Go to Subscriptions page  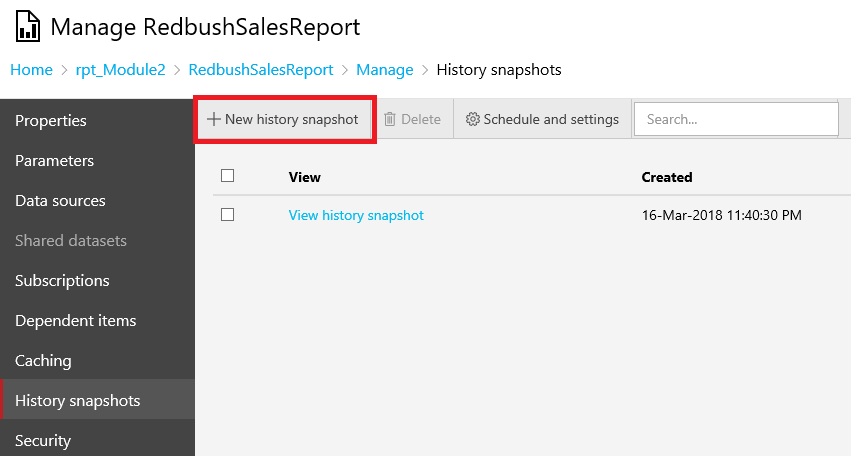click(x=62, y=281)
